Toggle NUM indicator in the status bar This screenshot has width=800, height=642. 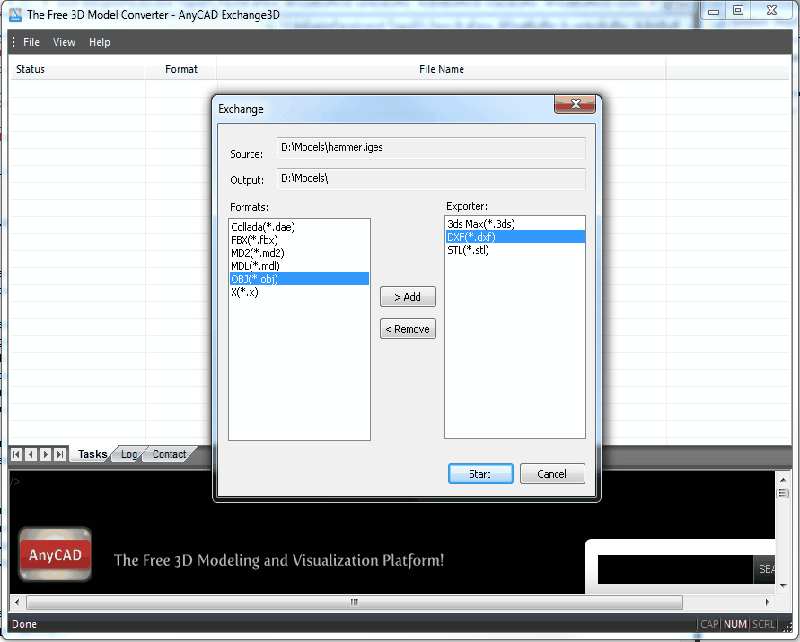pyautogui.click(x=735, y=624)
